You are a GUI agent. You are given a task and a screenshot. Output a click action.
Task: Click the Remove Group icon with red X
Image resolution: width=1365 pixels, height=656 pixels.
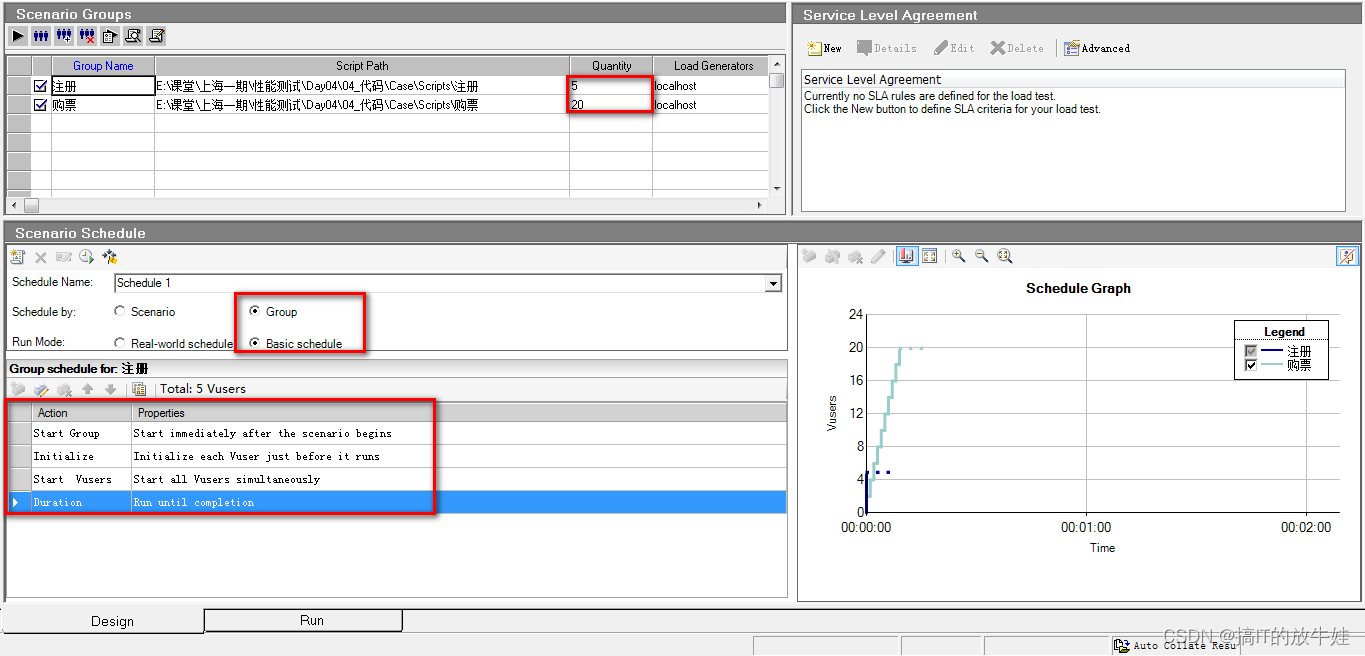click(x=87, y=36)
